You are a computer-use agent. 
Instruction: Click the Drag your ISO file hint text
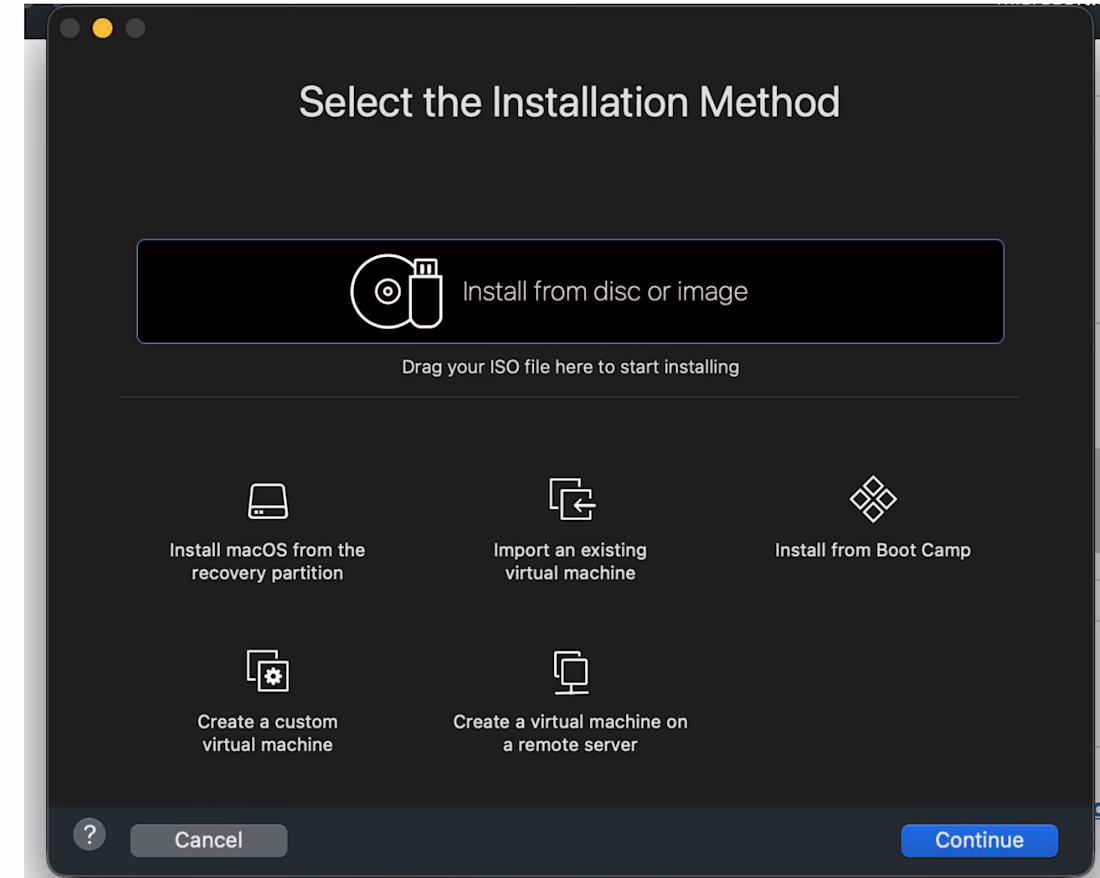[x=570, y=367]
